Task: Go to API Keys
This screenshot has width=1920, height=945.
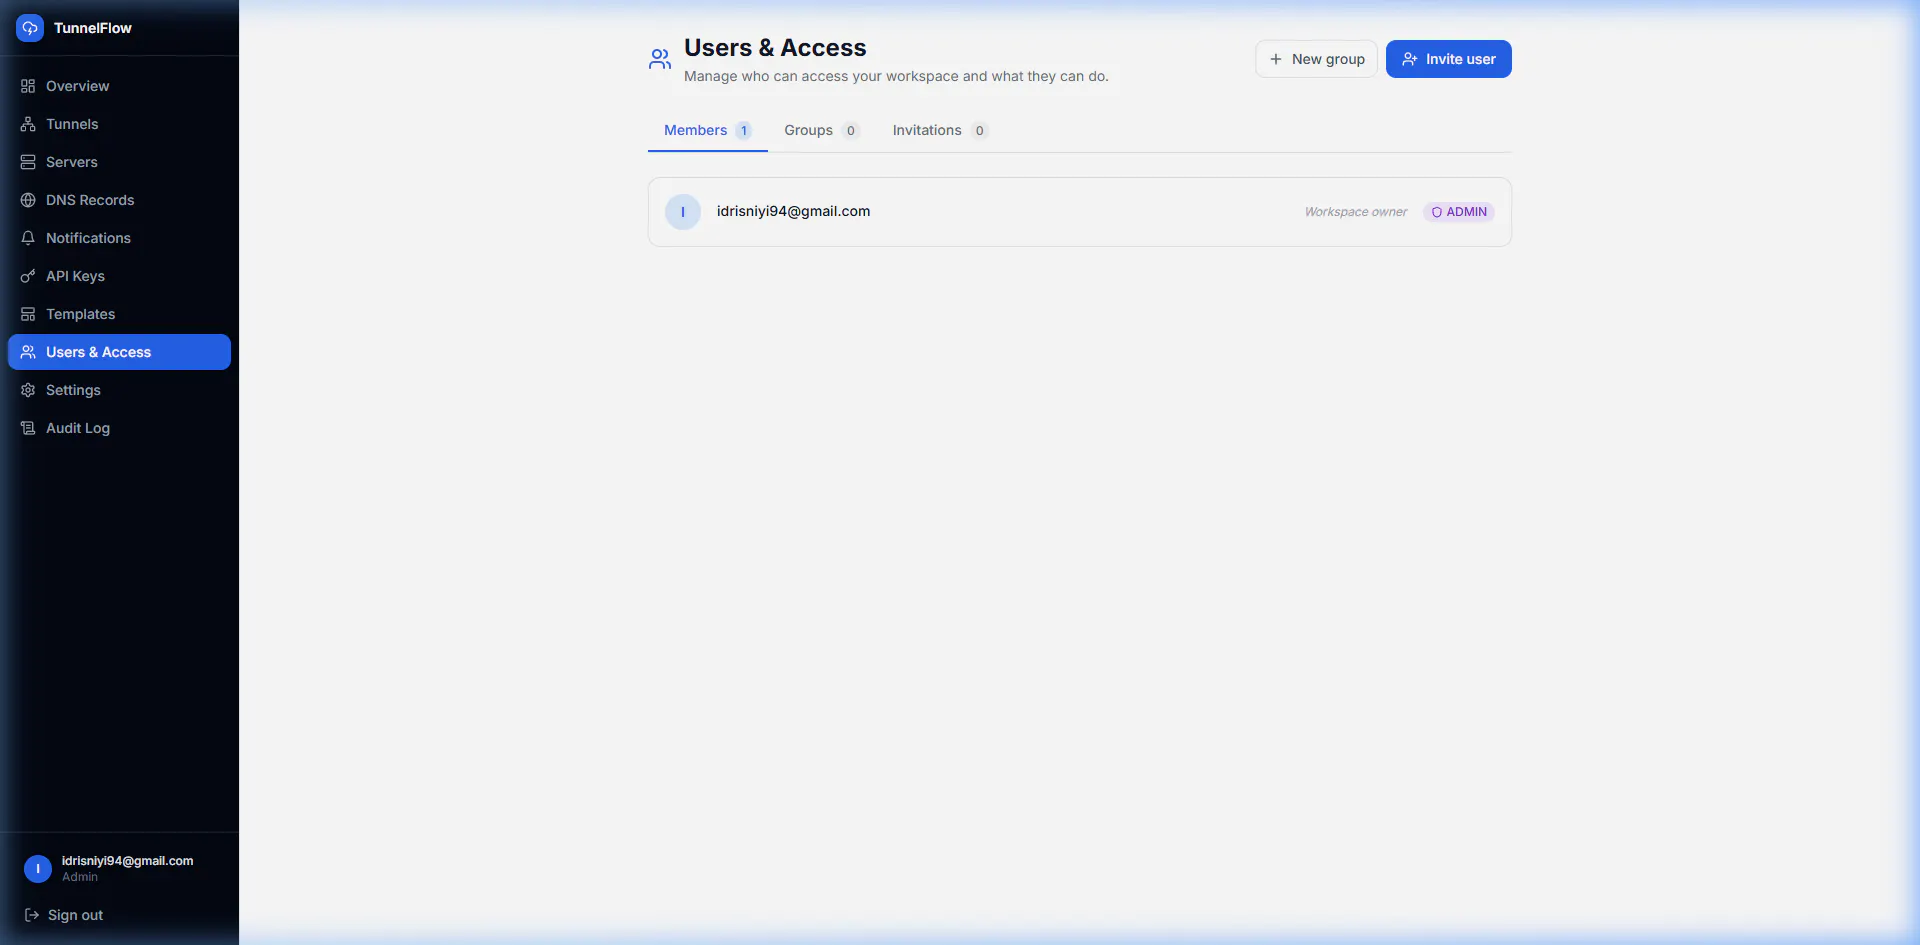Action: tap(119, 276)
